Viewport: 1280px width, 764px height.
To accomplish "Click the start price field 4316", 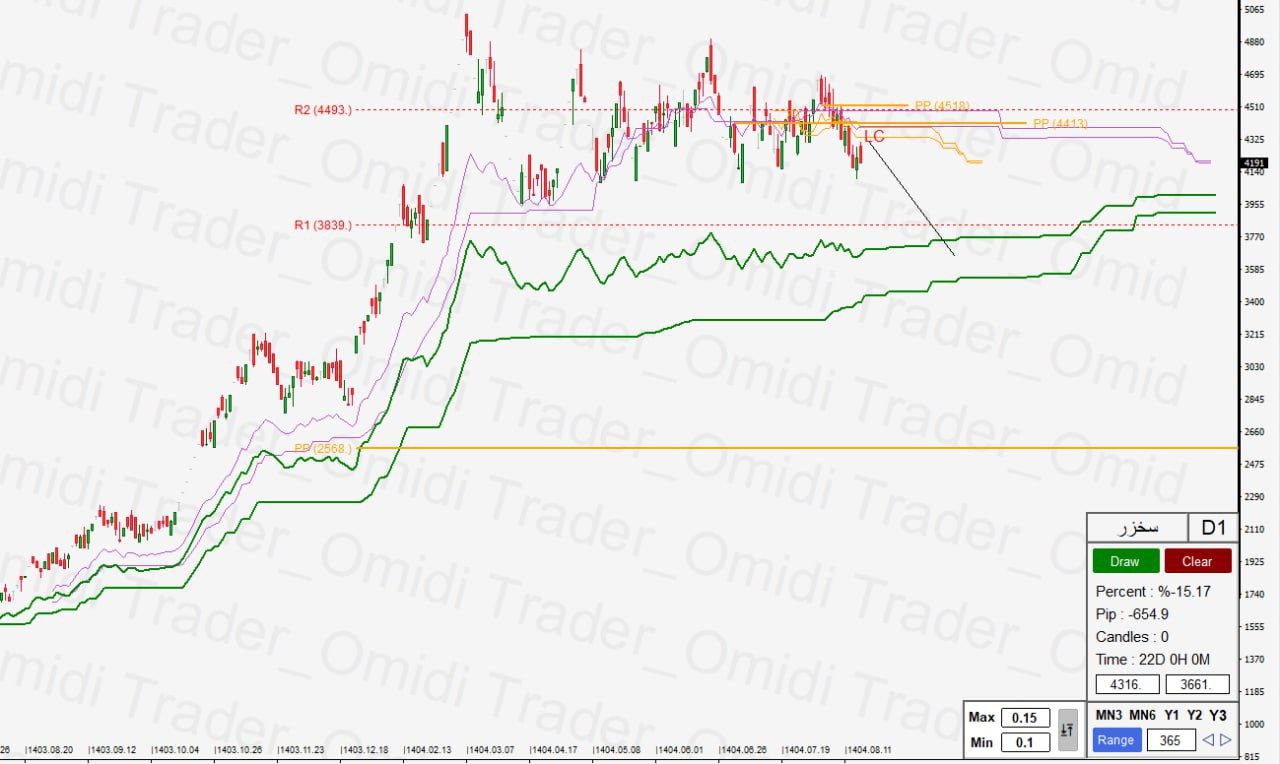I will [x=1128, y=685].
